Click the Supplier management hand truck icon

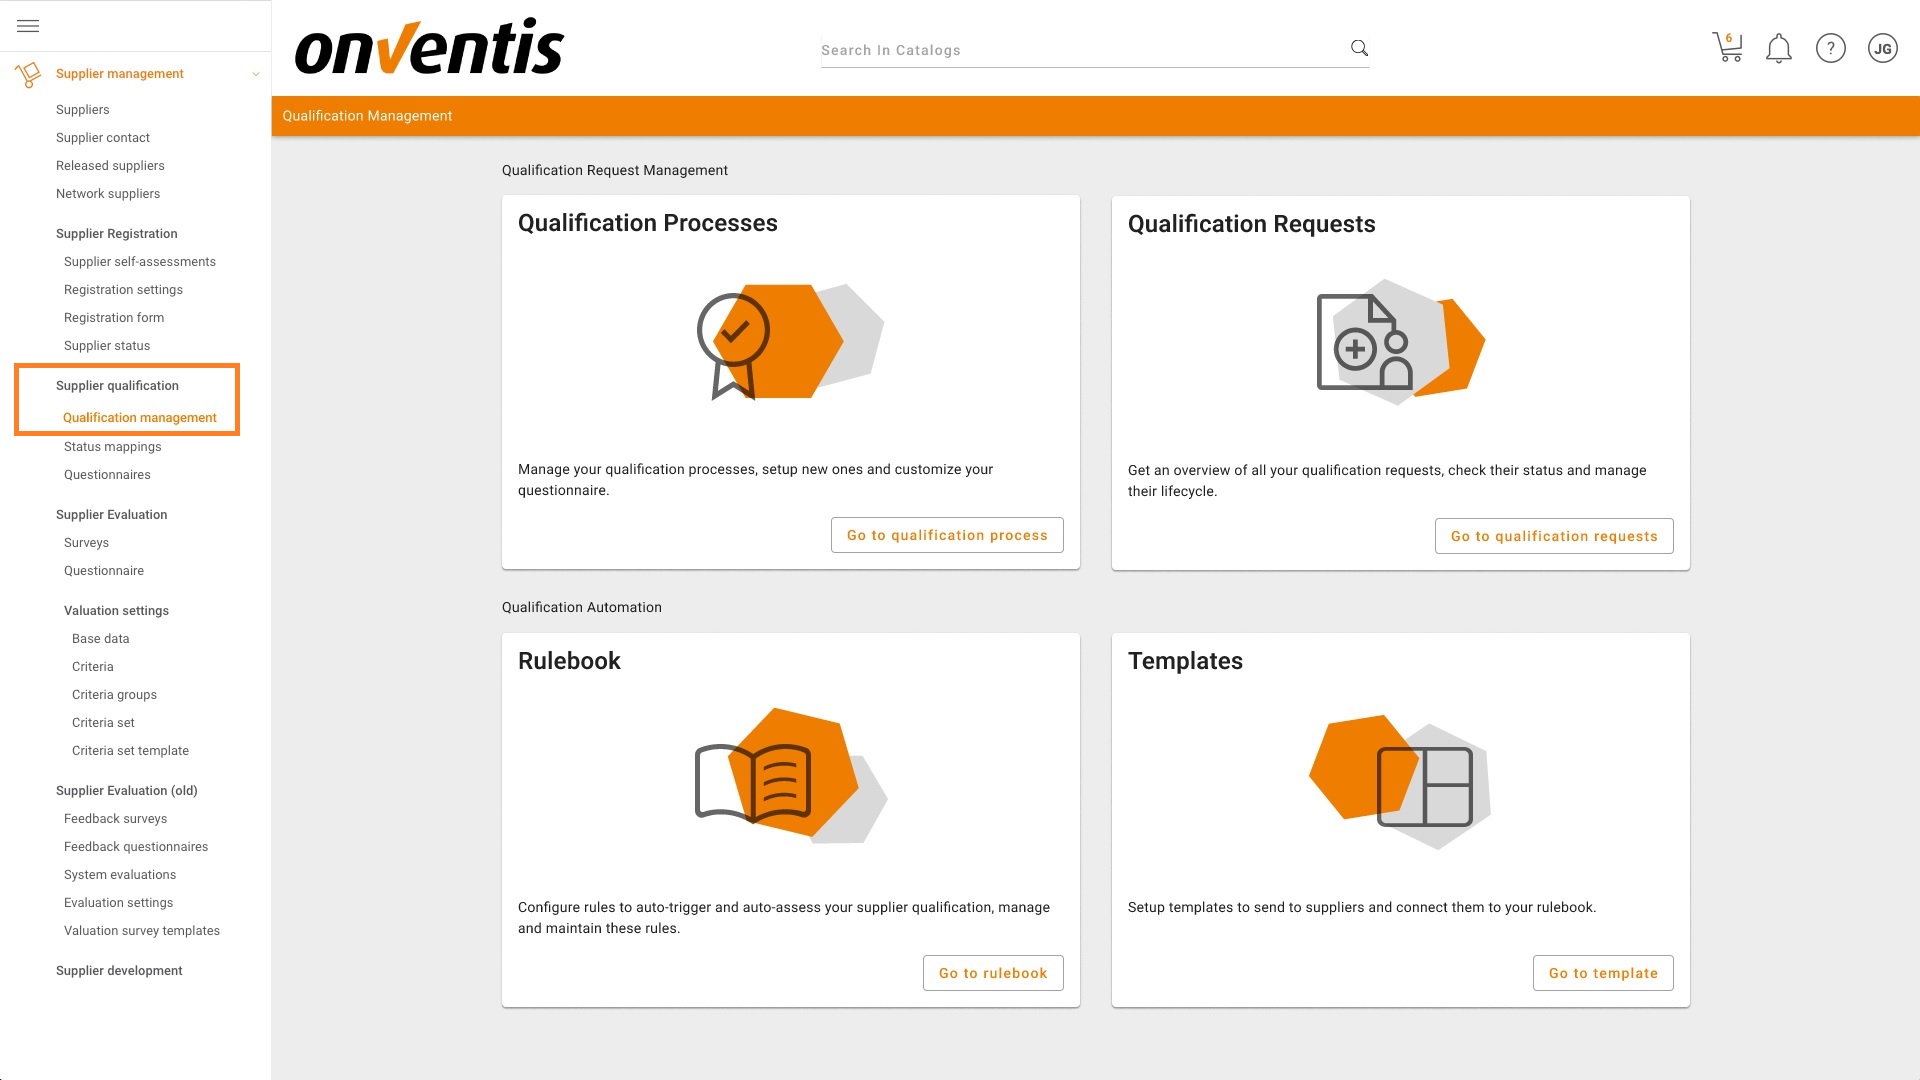pyautogui.click(x=28, y=74)
